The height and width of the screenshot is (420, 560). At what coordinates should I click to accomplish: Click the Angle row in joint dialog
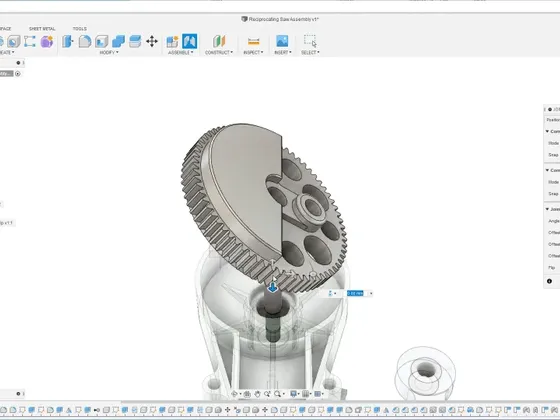[x=553, y=221]
